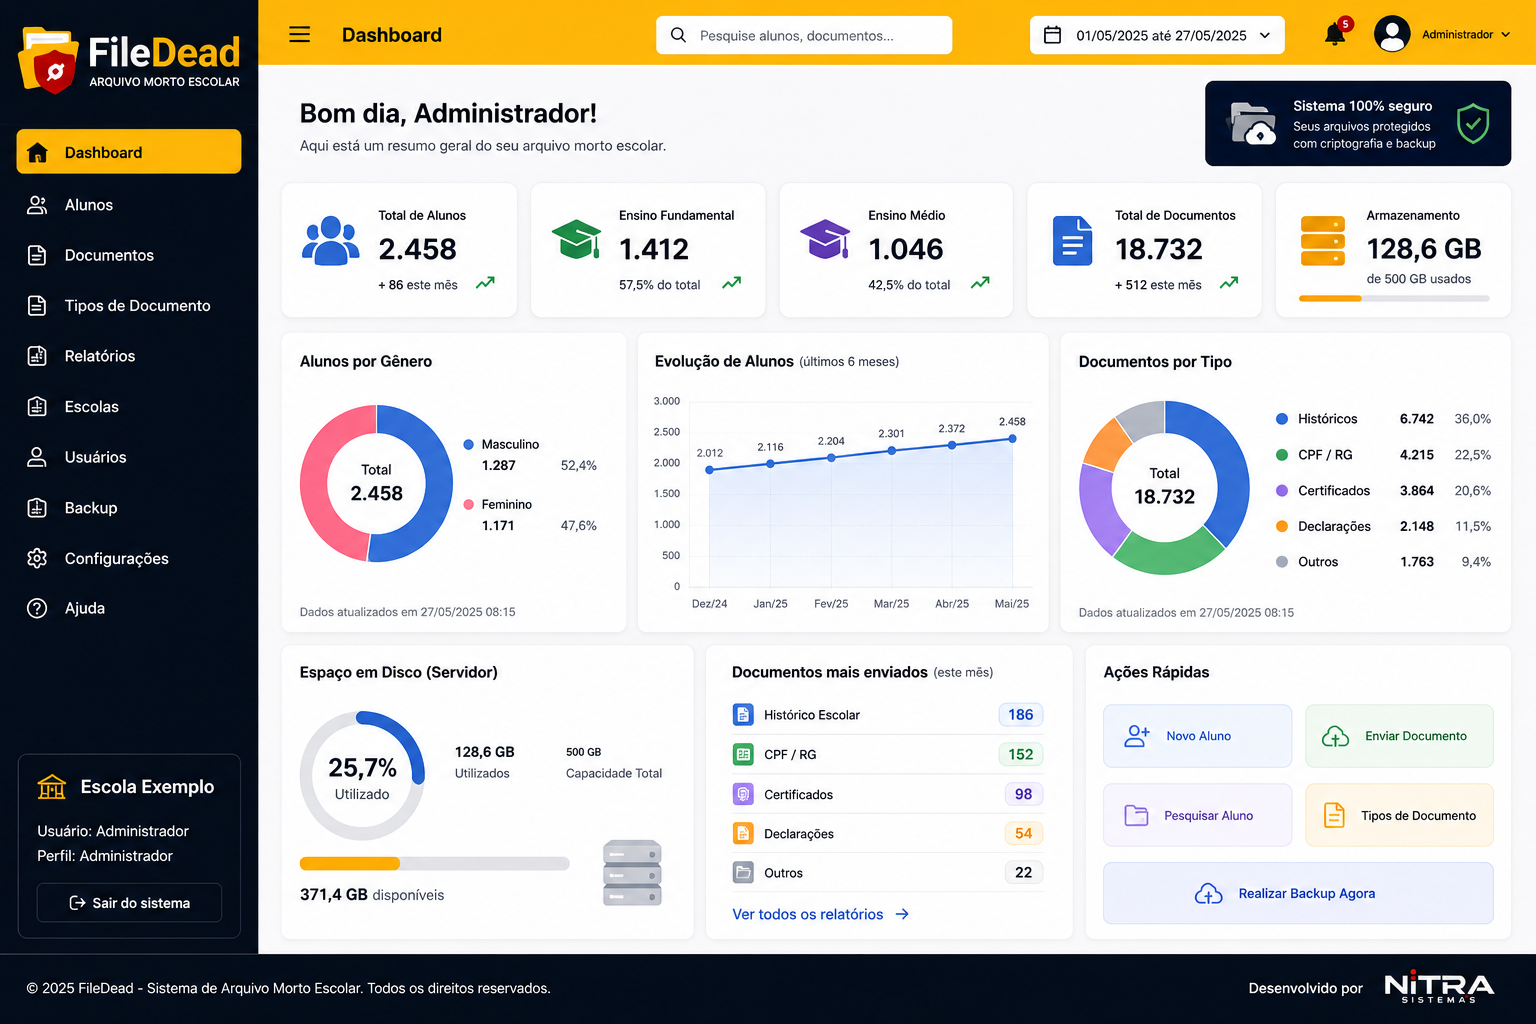Click the Sair do sistema button
Viewport: 1536px width, 1024px height.
tap(129, 903)
